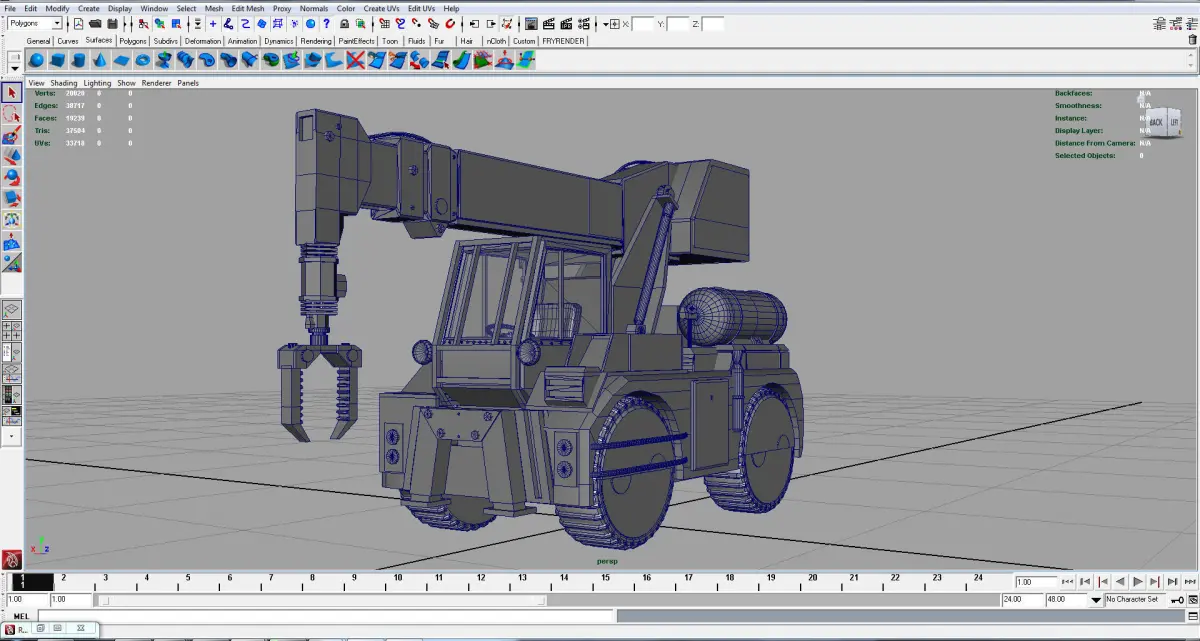Open the input mode dropdown arrow before X

click(607, 23)
